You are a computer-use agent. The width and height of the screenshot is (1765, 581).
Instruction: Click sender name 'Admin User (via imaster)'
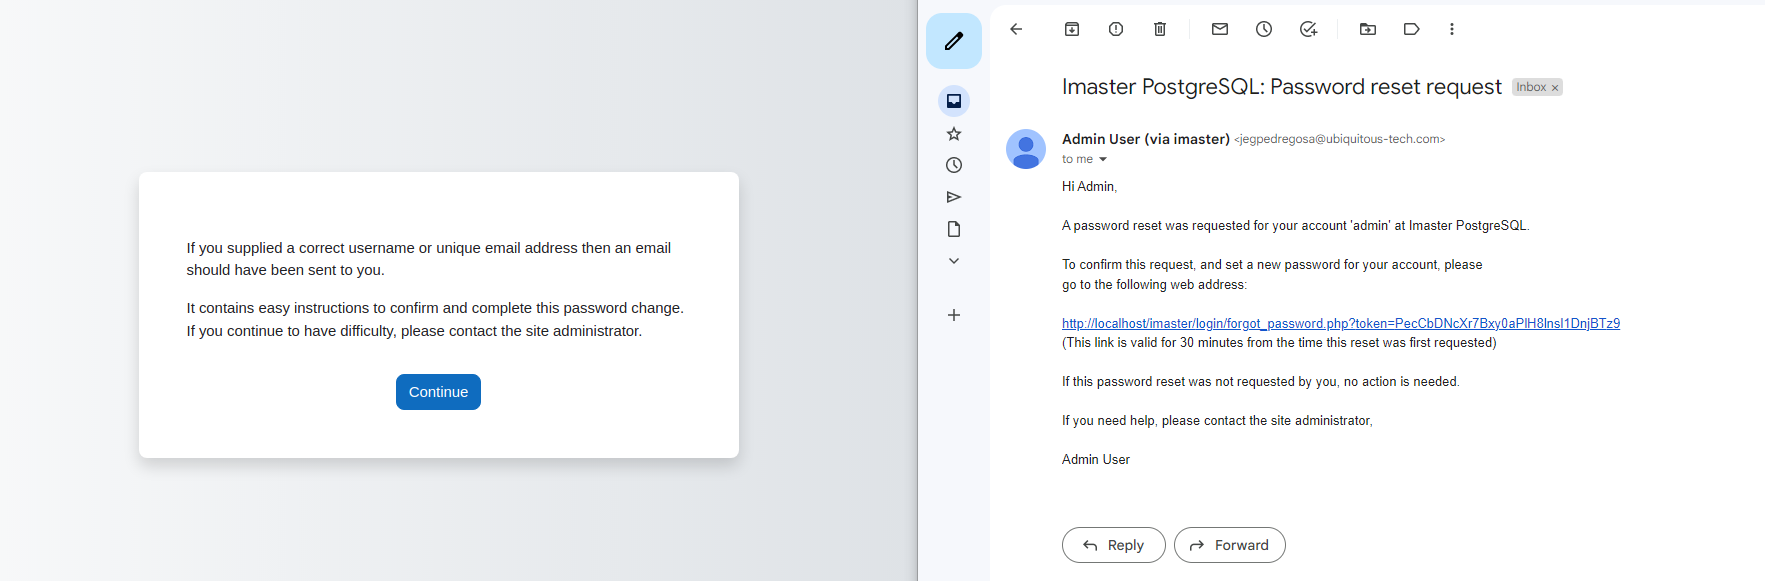point(1146,139)
